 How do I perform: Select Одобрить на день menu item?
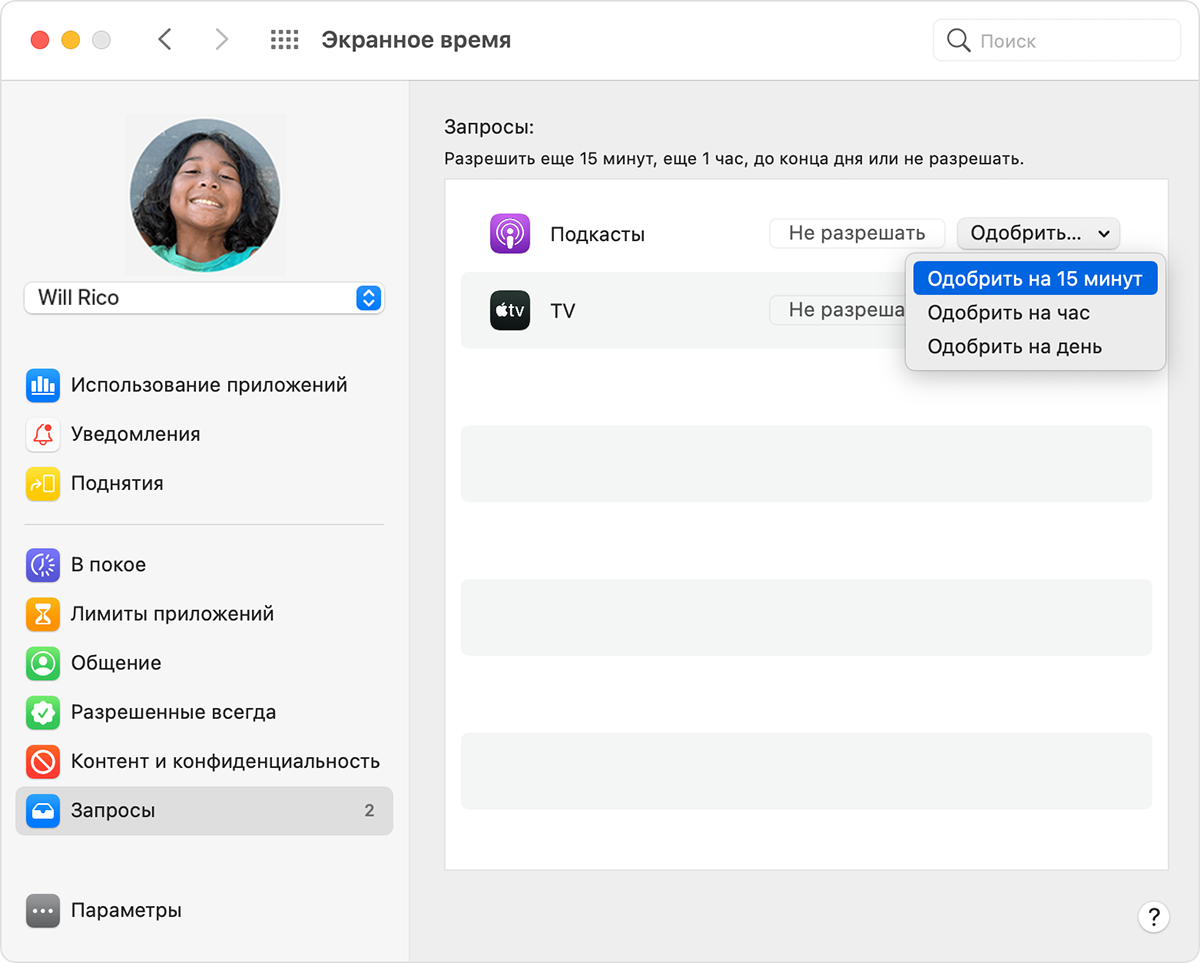[1014, 347]
